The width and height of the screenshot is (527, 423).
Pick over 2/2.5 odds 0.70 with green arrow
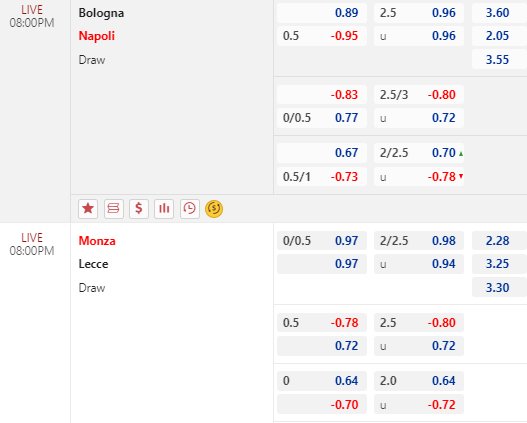[x=419, y=153]
